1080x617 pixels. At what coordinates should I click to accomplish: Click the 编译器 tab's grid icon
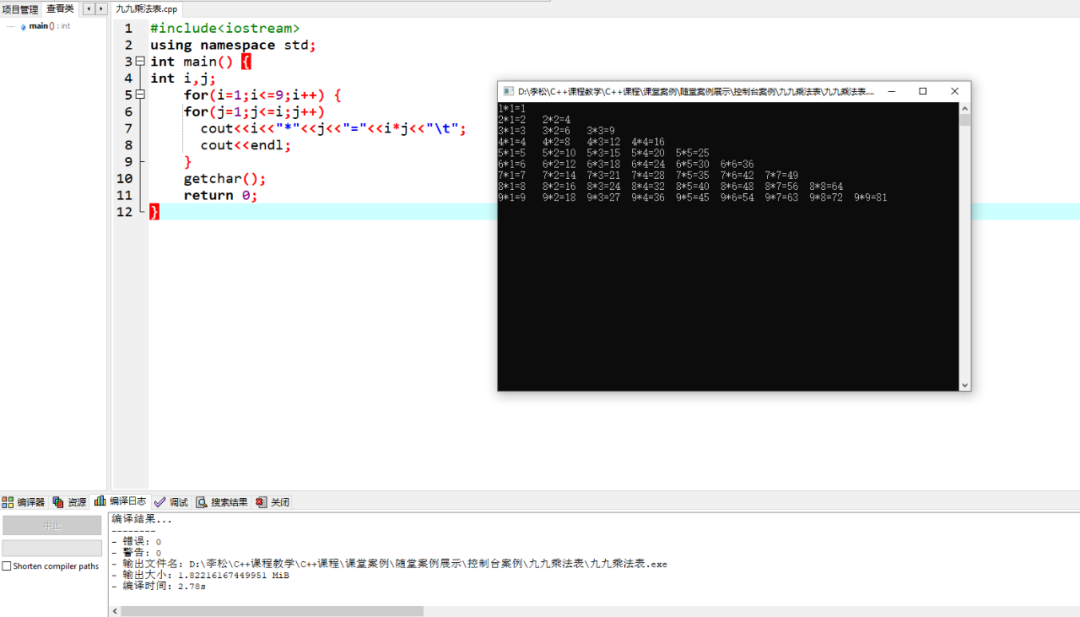pos(8,502)
